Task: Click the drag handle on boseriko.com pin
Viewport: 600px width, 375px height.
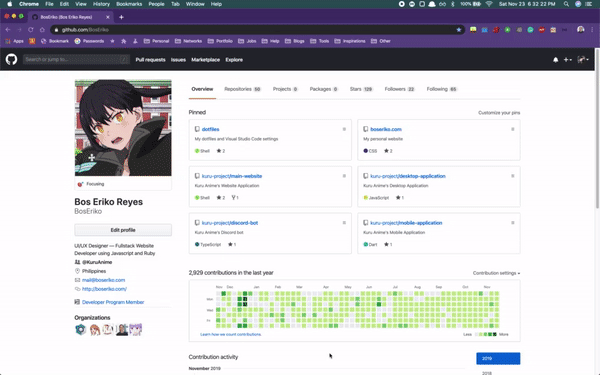Action: 513,129
